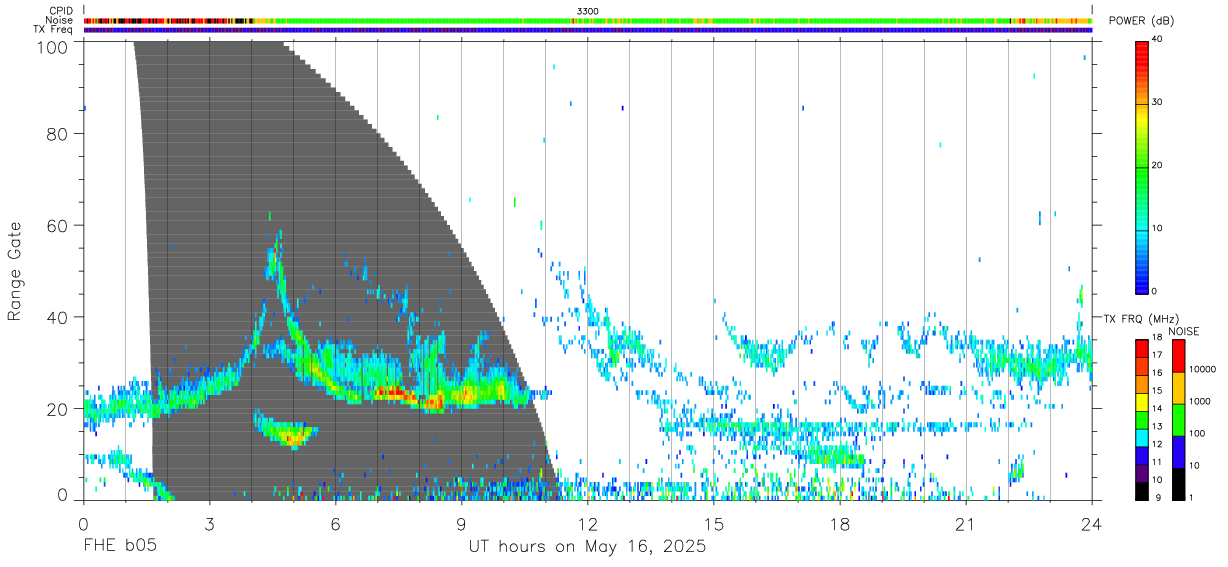Click the TX Freq row label
The height and width of the screenshot is (567, 1228).
pos(53,29)
